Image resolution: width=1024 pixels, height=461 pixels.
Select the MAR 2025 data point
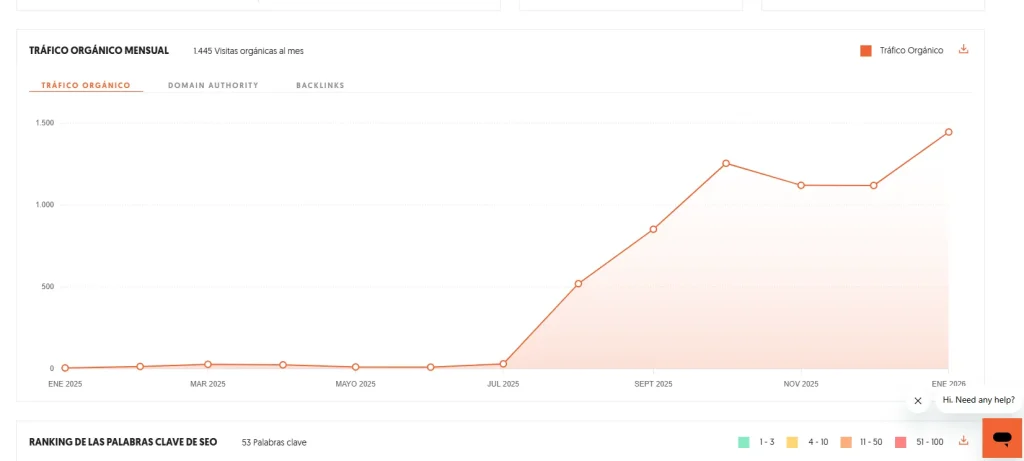[208, 364]
